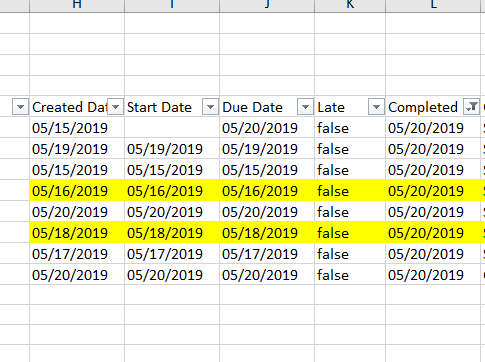Click the active filter icon on Completed
Image resolution: width=485 pixels, height=362 pixels.
click(472, 107)
